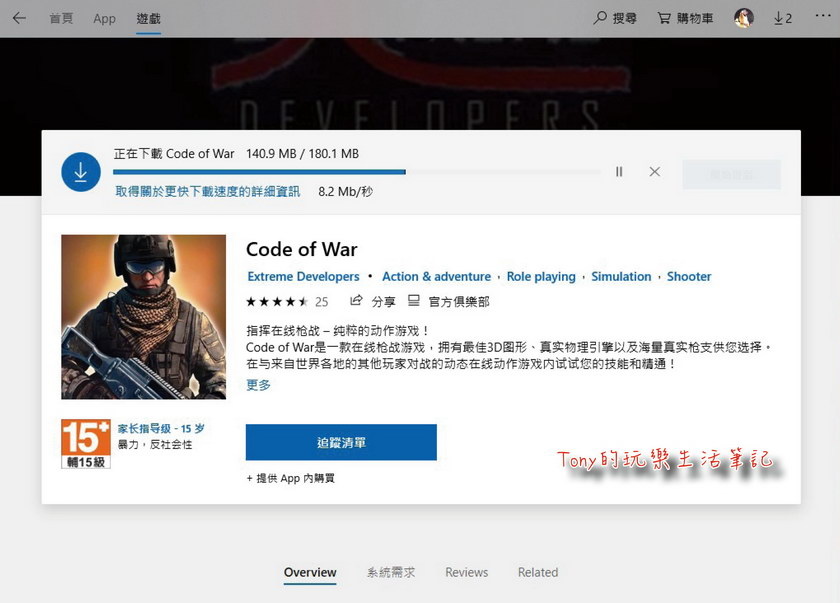Click the Code of War soldier thumbnail

tap(144, 317)
